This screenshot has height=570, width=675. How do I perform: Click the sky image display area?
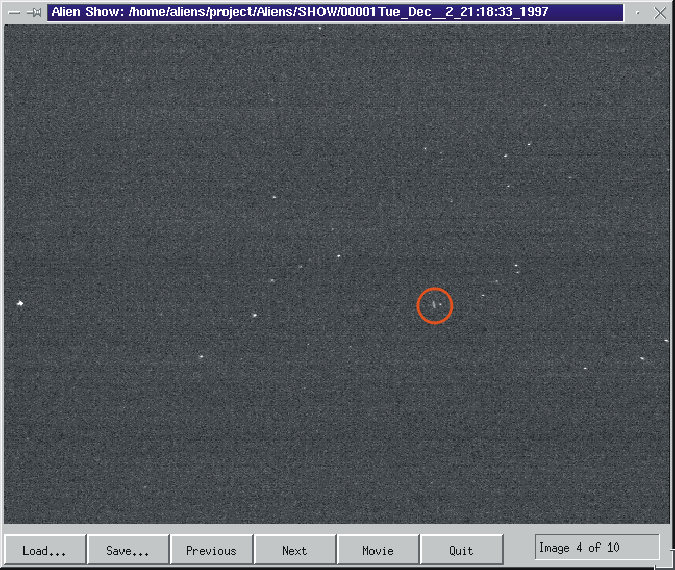(x=337, y=274)
